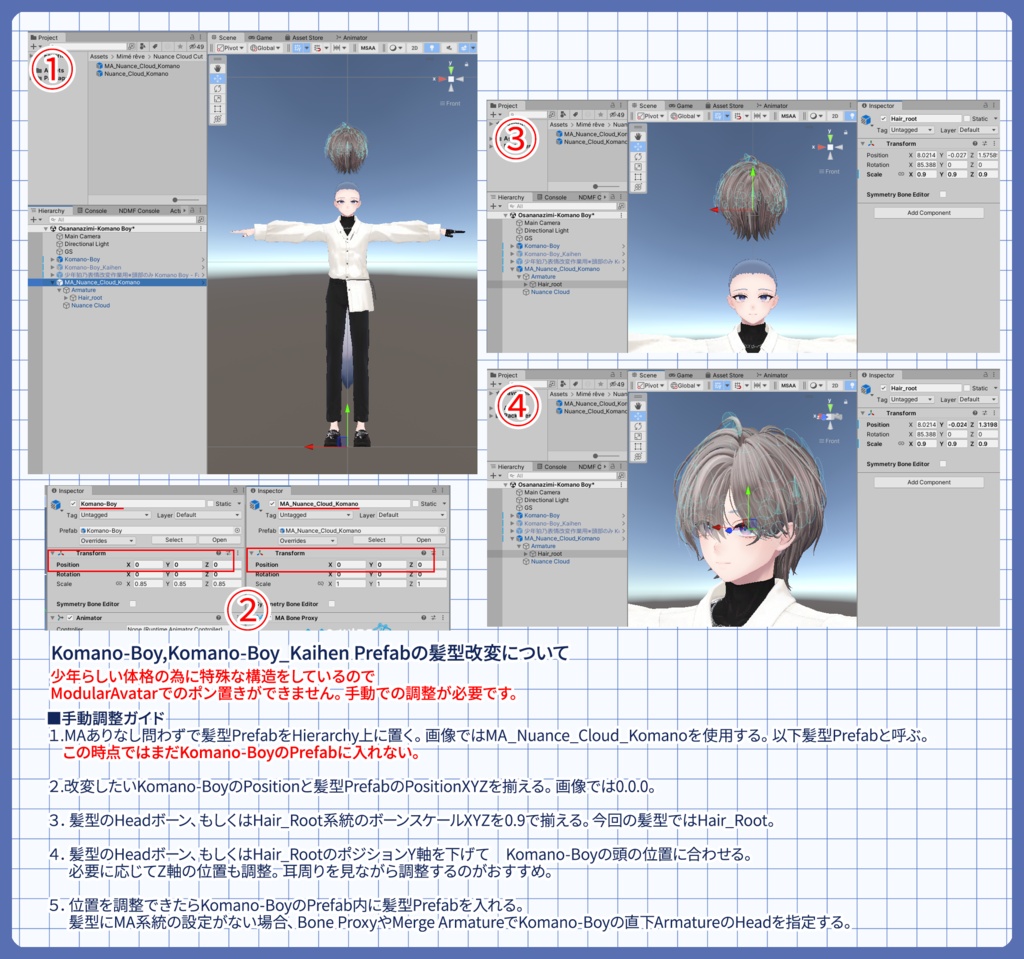Toggle active checkbox beside MA_Nuance_Cloud_Komano name field
Screen dimensions: 1024x959
272,504
